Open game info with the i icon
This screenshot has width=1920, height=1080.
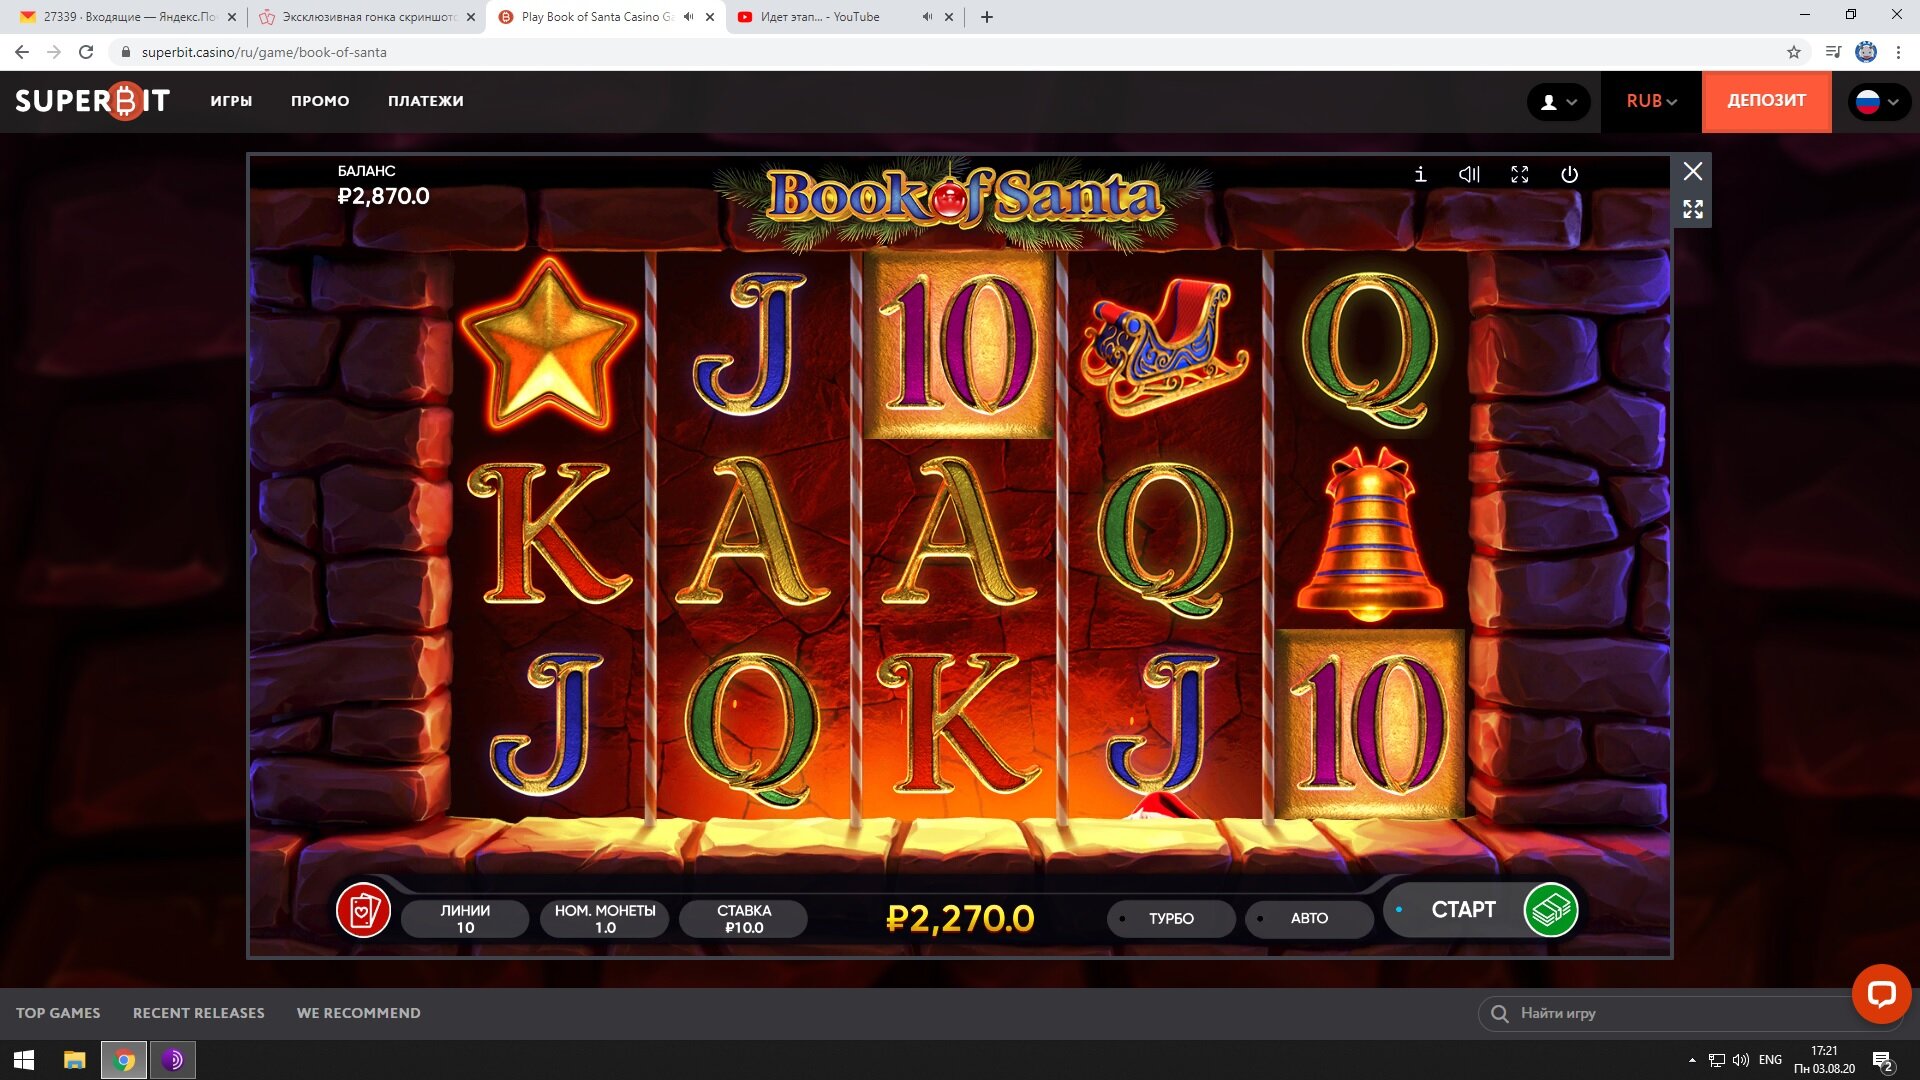1420,174
